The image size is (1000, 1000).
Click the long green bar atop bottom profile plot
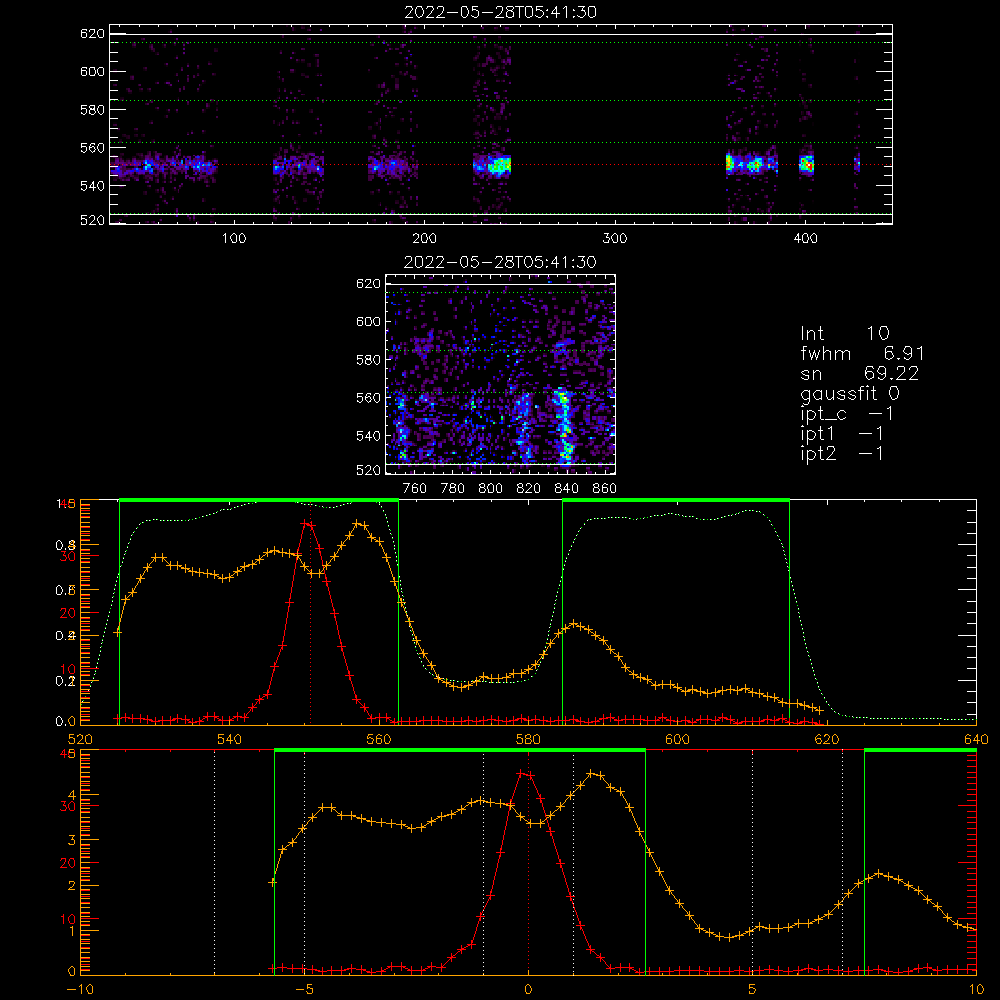click(x=460, y=751)
